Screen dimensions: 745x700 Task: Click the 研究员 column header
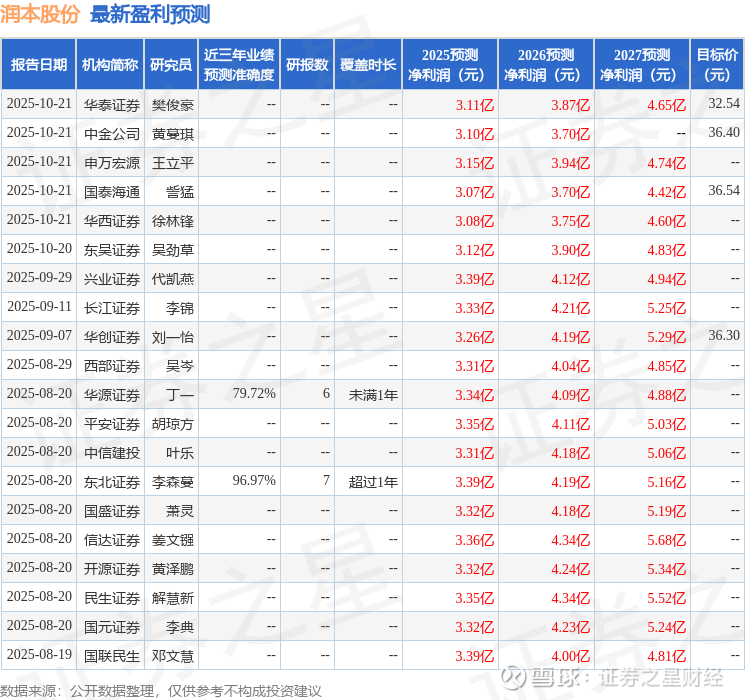coord(171,65)
